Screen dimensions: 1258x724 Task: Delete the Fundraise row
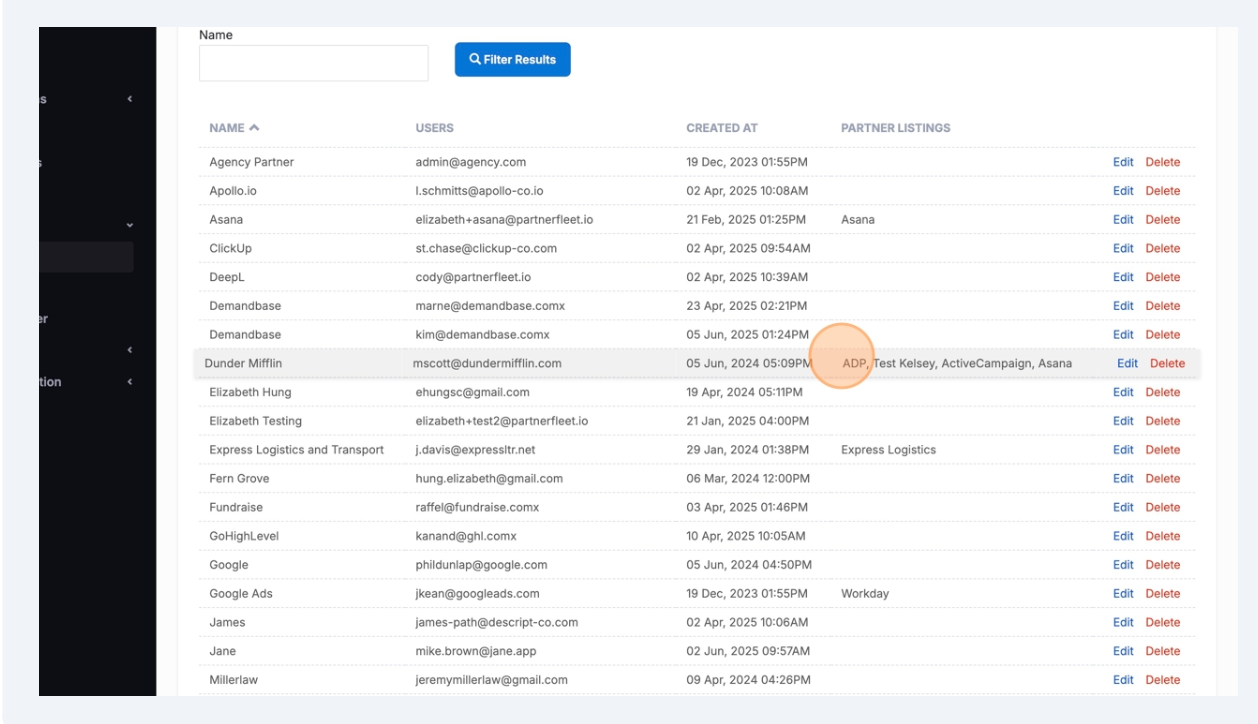click(x=1163, y=508)
